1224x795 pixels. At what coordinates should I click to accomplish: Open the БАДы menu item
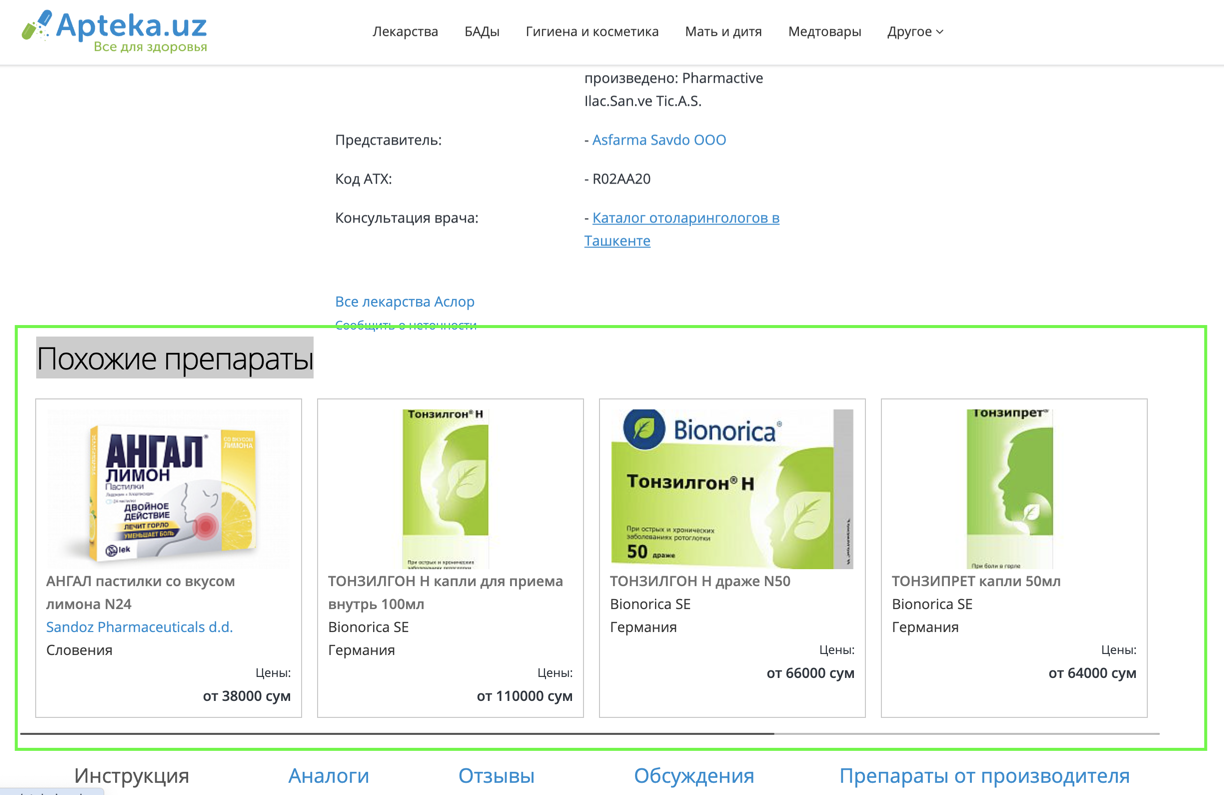click(482, 31)
